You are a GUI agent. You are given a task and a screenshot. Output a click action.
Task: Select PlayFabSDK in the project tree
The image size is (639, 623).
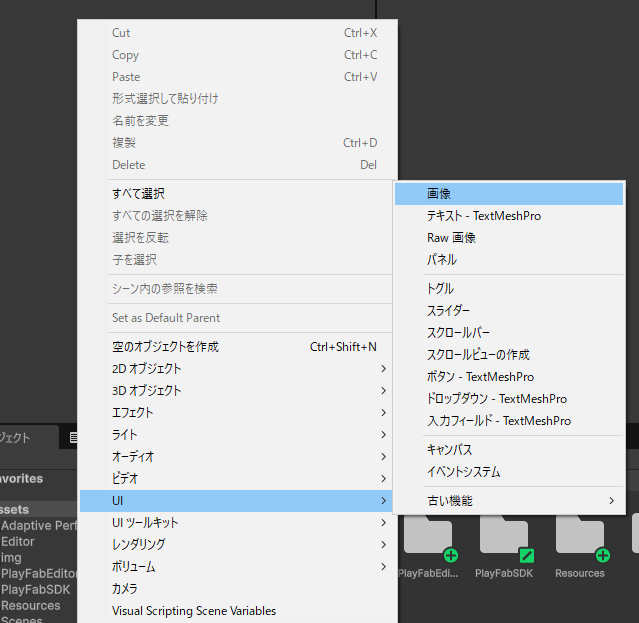35,590
